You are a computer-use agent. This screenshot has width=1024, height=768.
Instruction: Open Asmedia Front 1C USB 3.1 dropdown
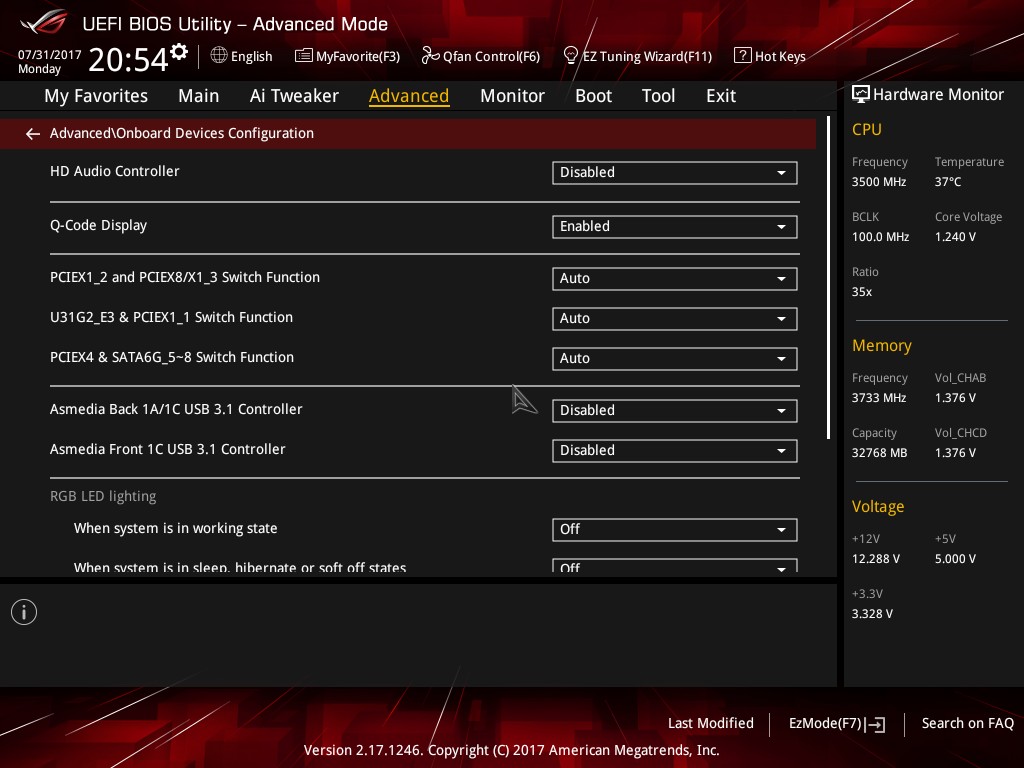pos(675,451)
